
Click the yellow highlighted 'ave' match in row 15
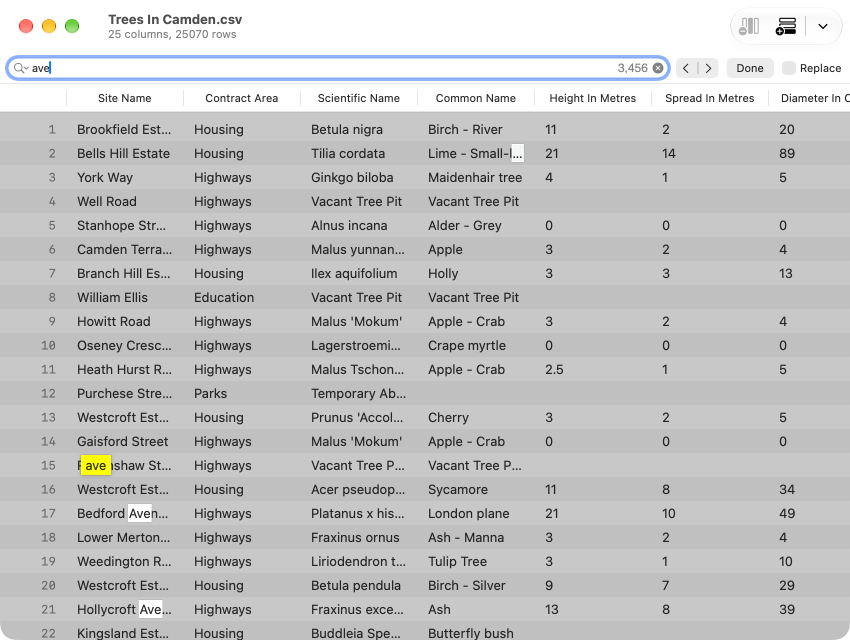[95, 466]
